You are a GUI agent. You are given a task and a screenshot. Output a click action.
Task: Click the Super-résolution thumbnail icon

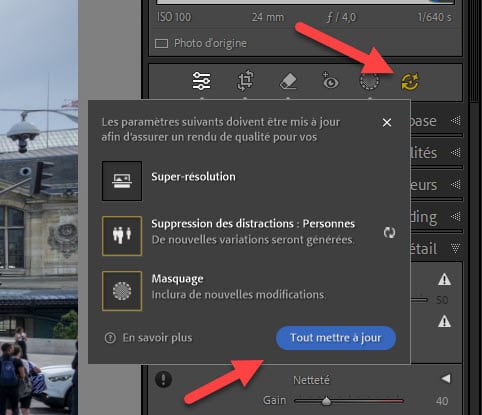[x=122, y=181]
